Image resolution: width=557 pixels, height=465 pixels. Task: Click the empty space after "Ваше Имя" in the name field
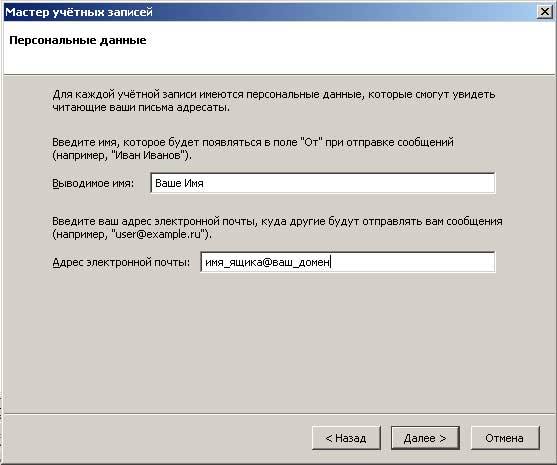pyautogui.click(x=348, y=183)
